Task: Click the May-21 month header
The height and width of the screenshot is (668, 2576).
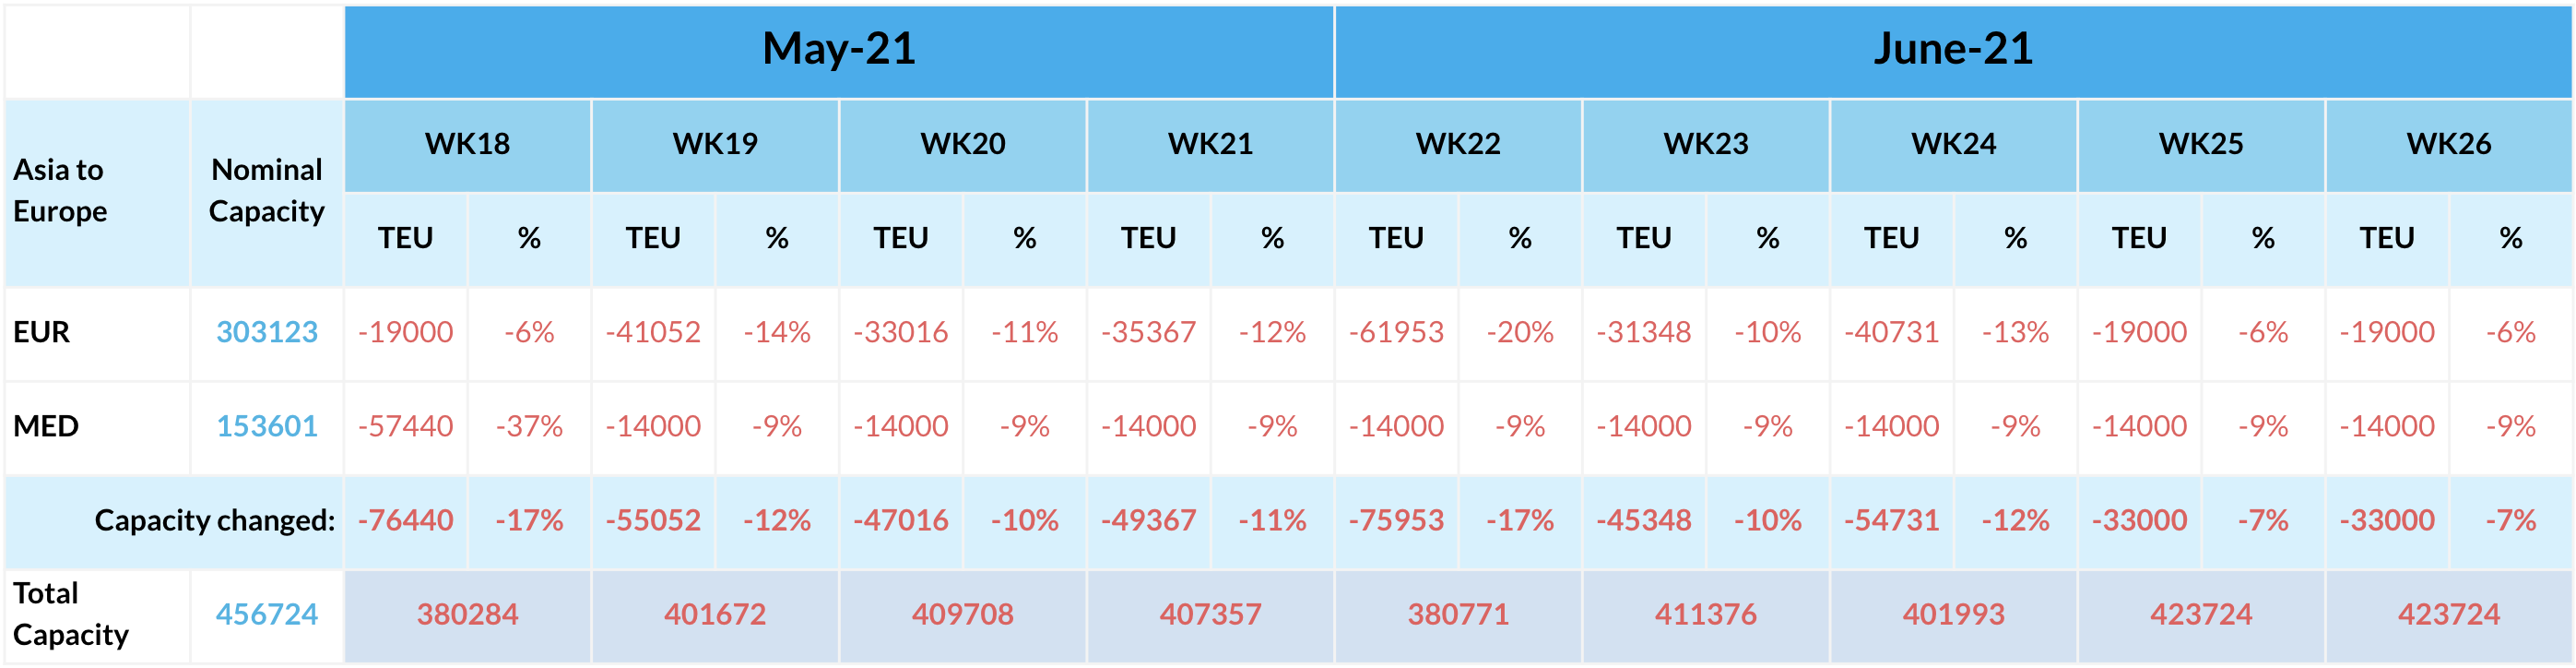Action: point(838,49)
